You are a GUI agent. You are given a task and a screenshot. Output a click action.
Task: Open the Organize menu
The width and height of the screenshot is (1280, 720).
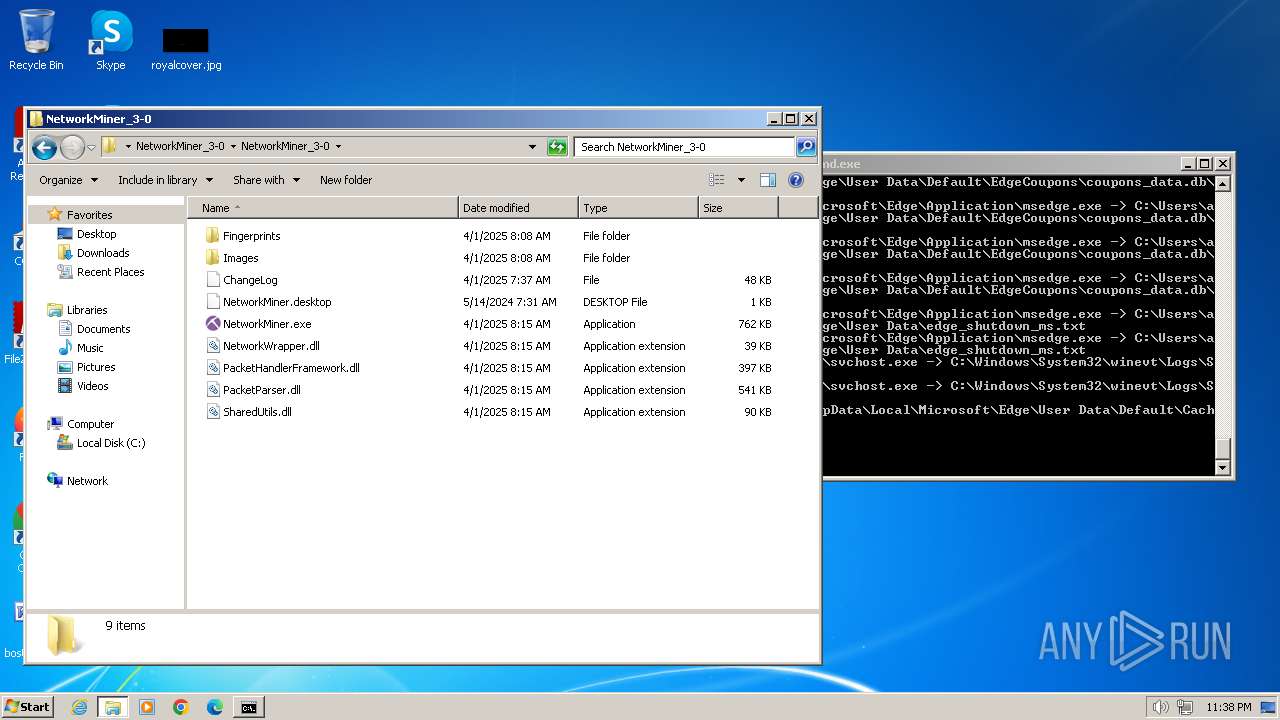point(68,180)
